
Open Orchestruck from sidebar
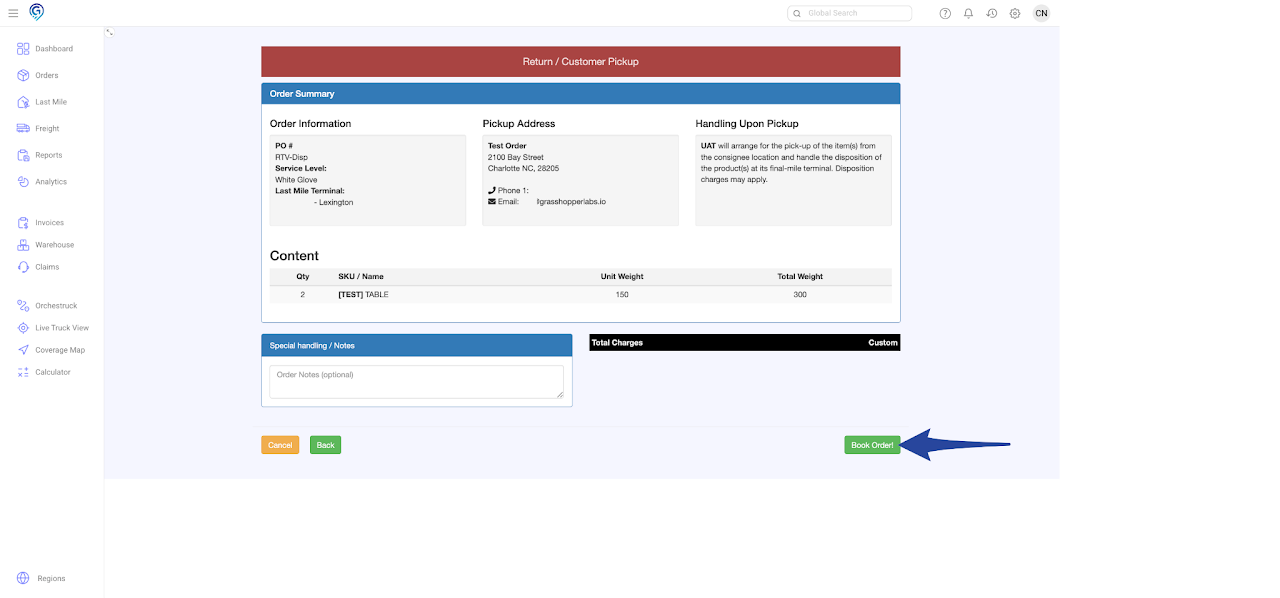click(56, 306)
